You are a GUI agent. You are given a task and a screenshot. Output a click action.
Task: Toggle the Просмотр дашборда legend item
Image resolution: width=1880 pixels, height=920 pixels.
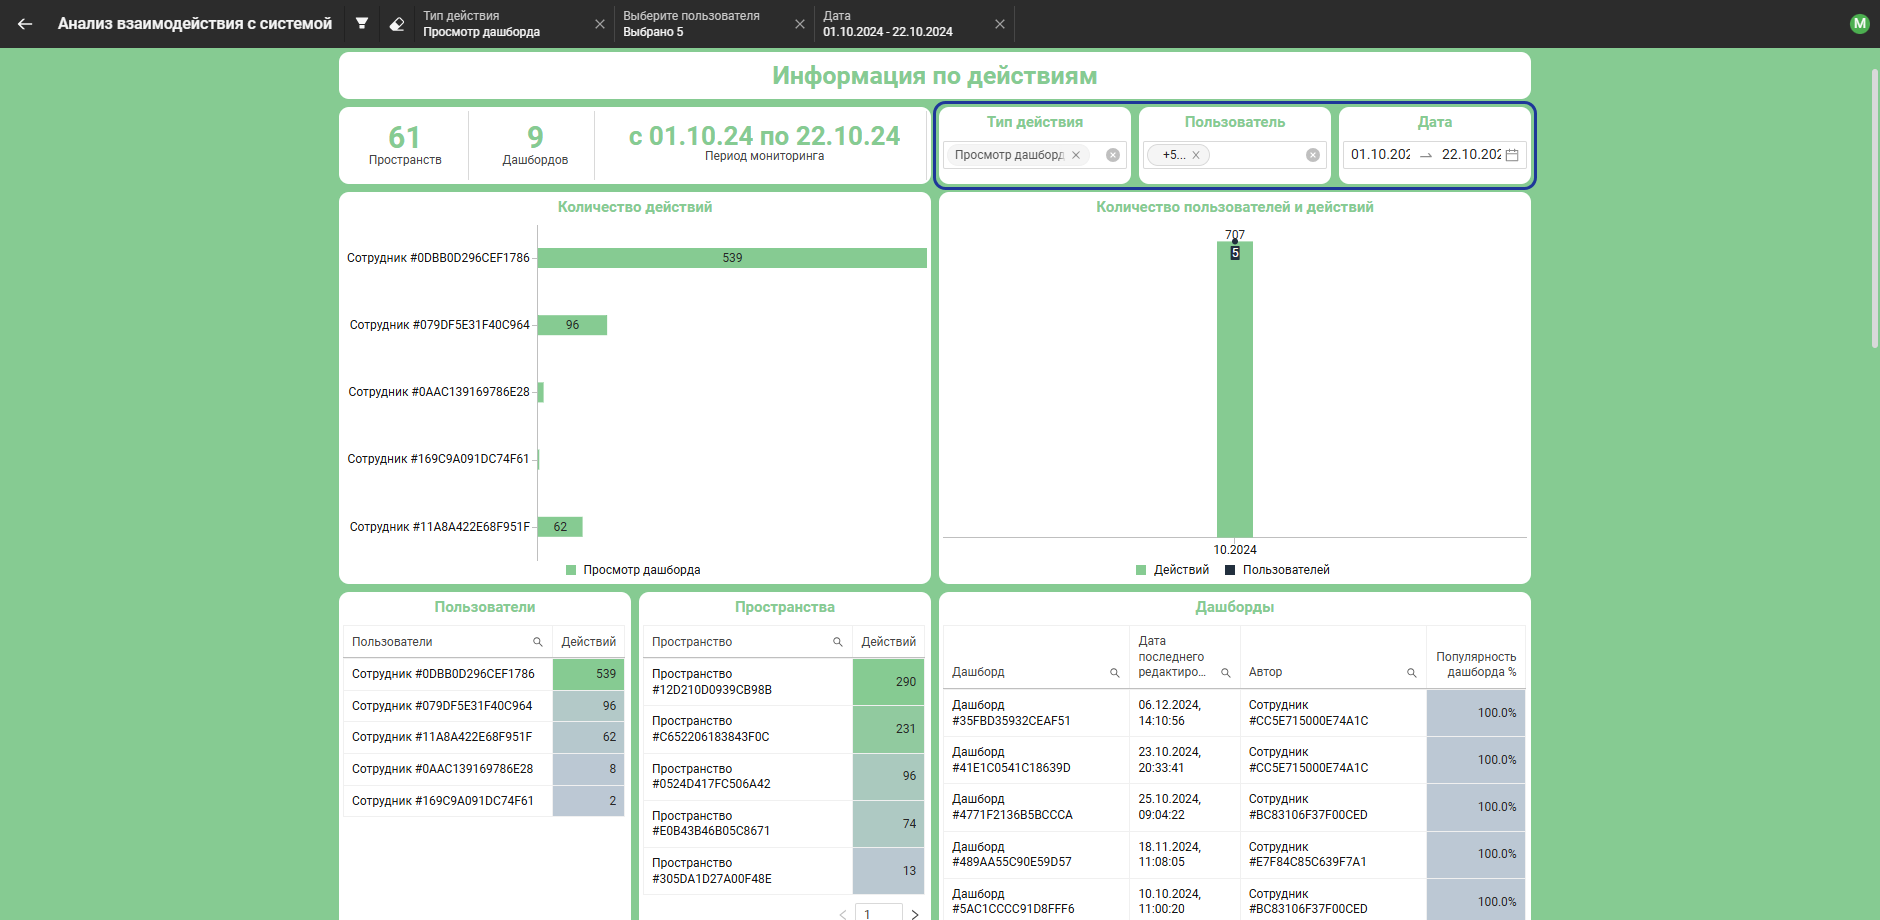point(633,570)
